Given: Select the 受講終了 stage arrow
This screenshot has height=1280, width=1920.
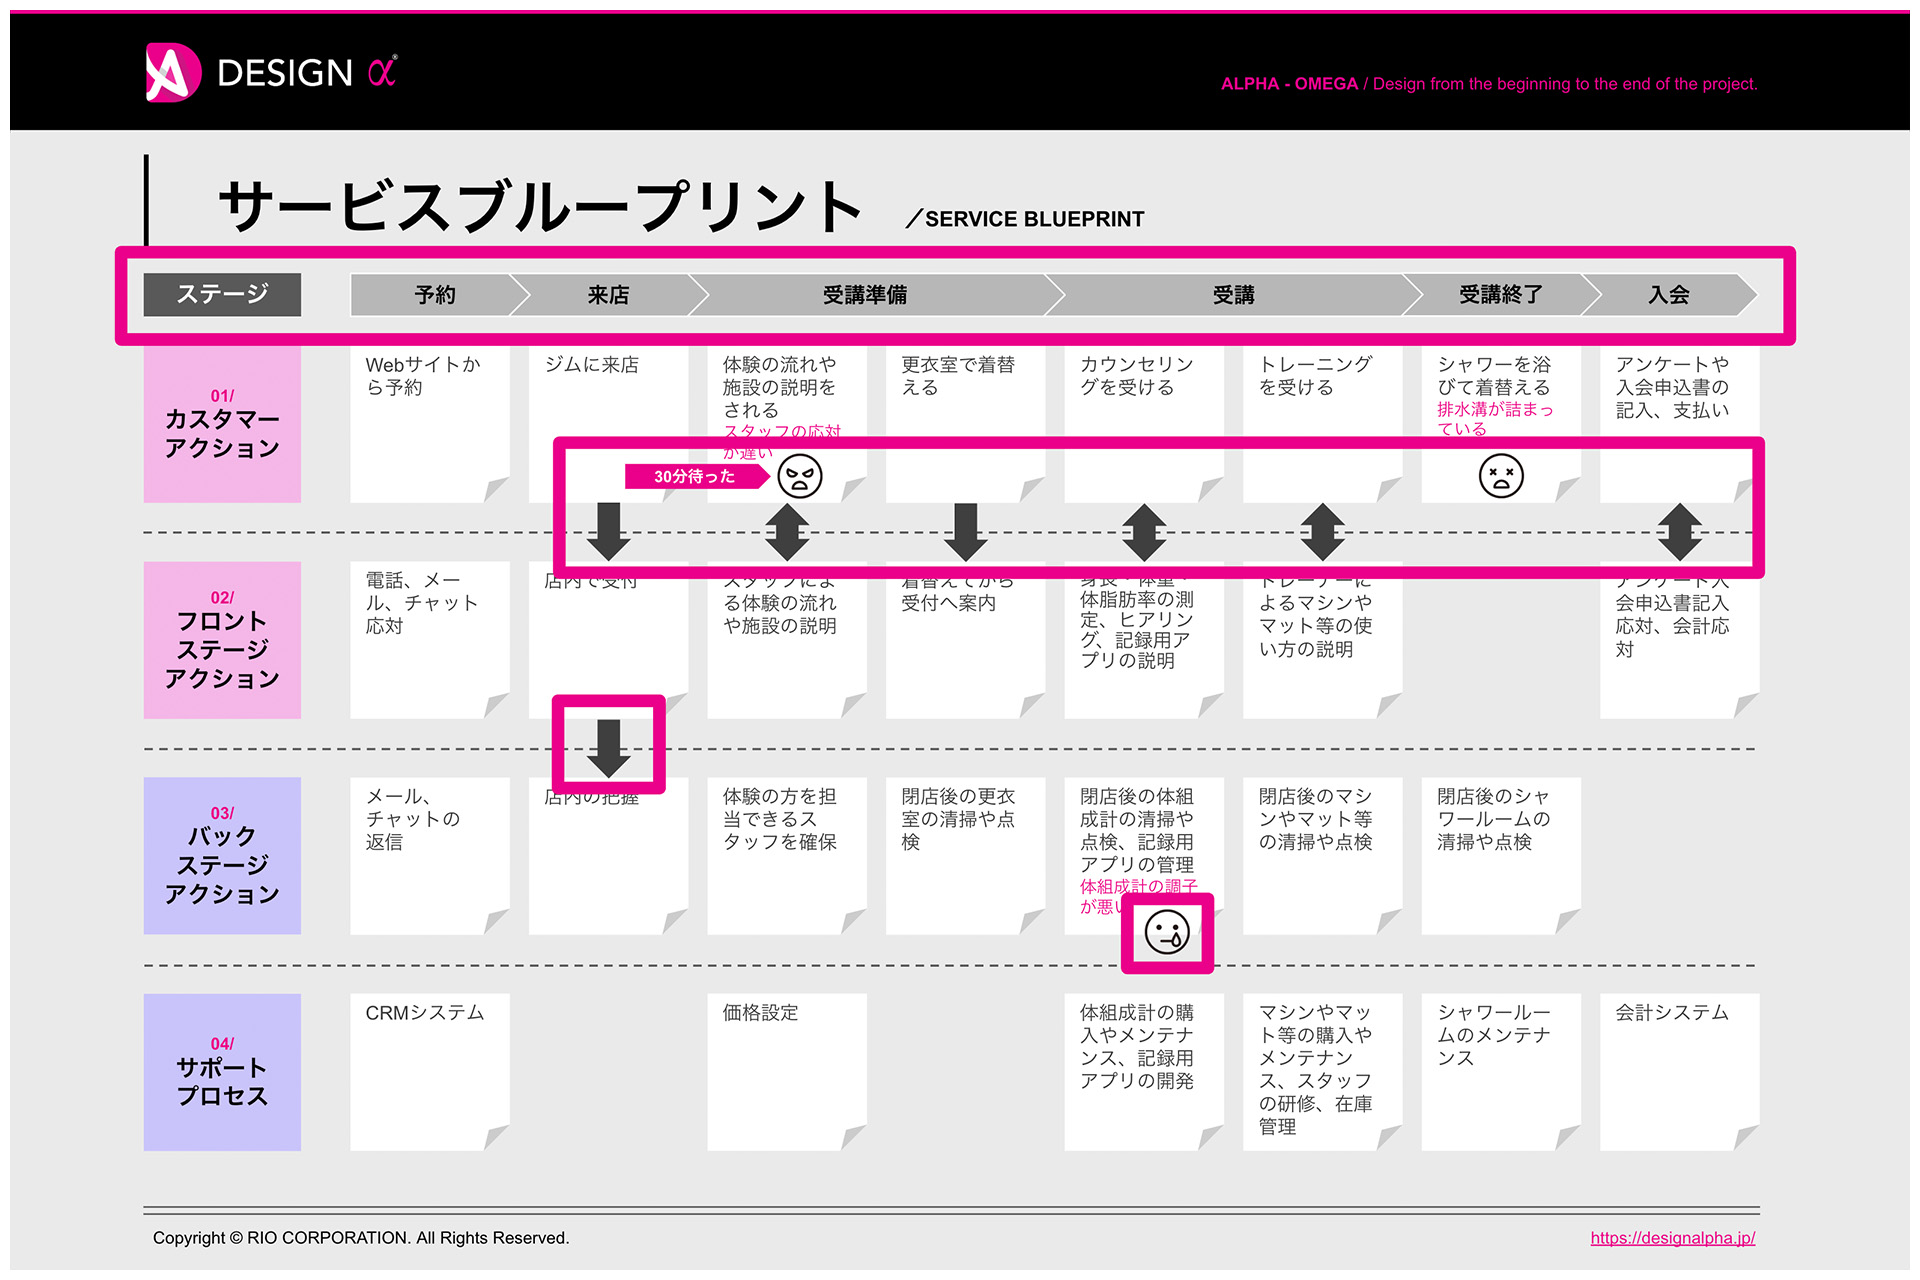Looking at the screenshot, I should click(x=1501, y=295).
